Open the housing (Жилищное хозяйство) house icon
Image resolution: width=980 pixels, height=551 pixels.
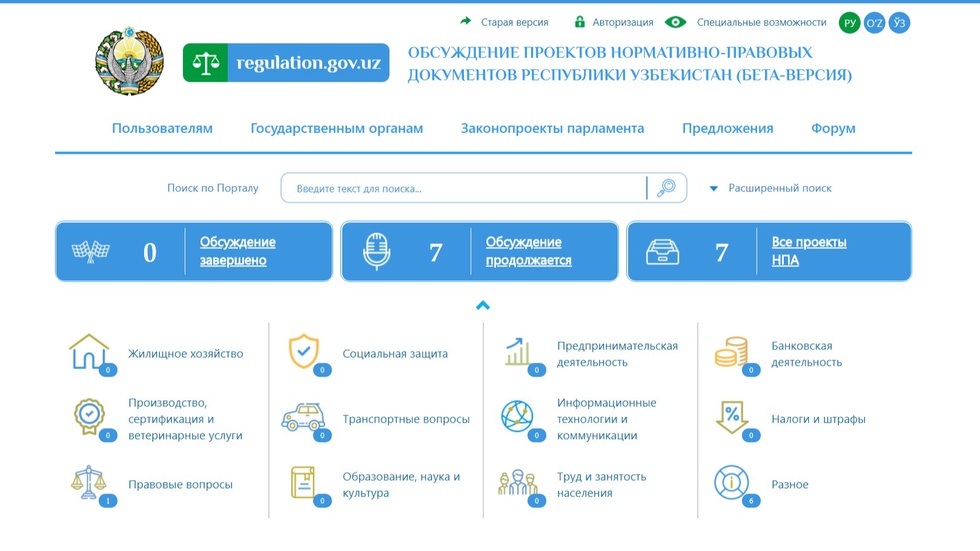tap(89, 353)
